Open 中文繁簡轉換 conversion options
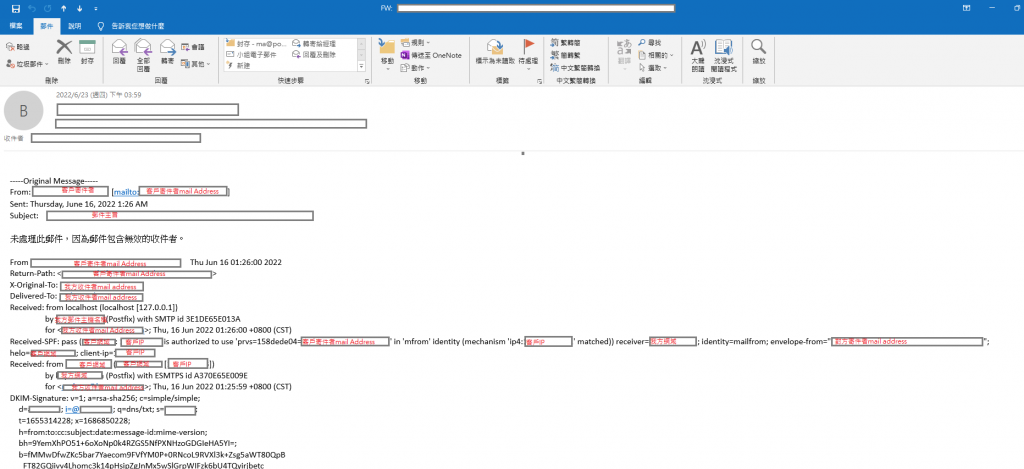This screenshot has height=469, width=1024. pyautogui.click(x=575, y=67)
